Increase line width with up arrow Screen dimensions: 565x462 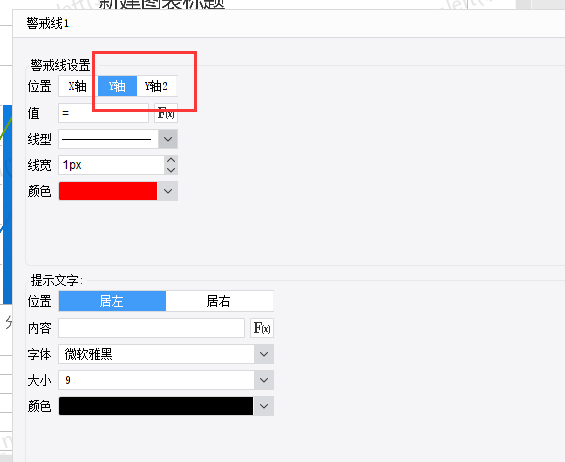(x=171, y=160)
